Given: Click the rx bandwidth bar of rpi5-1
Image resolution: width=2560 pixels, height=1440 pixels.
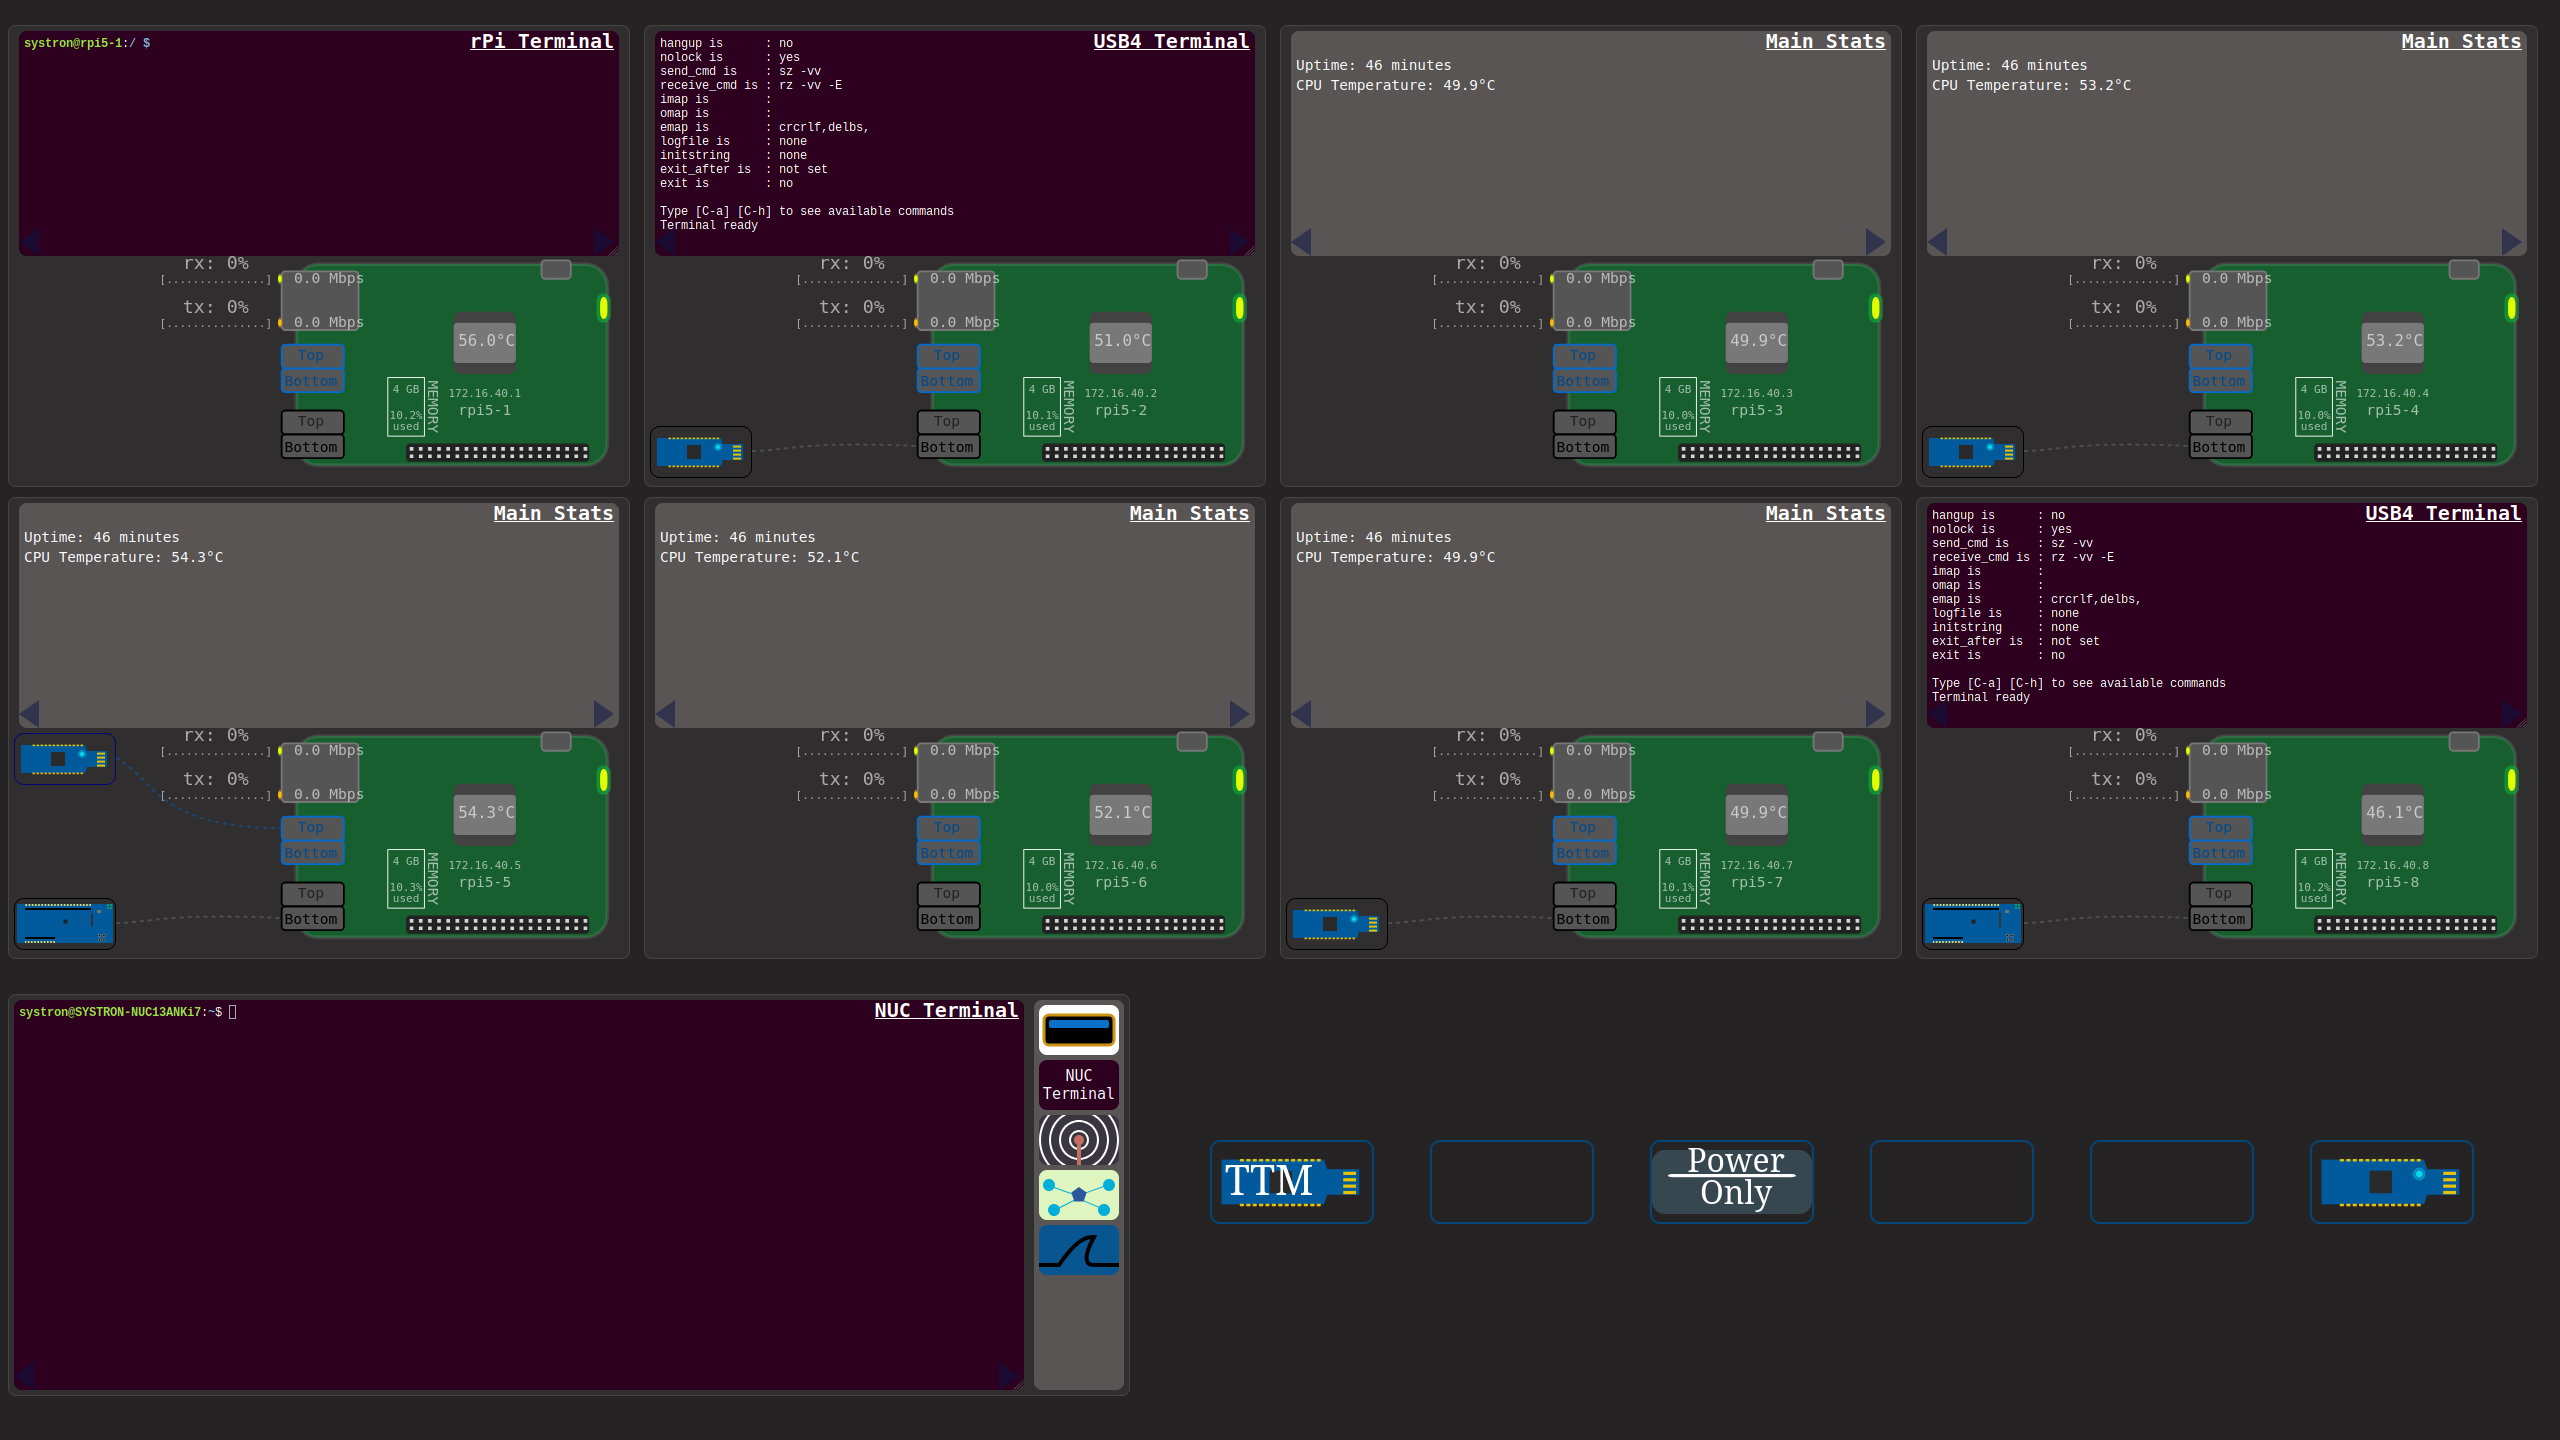Looking at the screenshot, I should point(216,281).
